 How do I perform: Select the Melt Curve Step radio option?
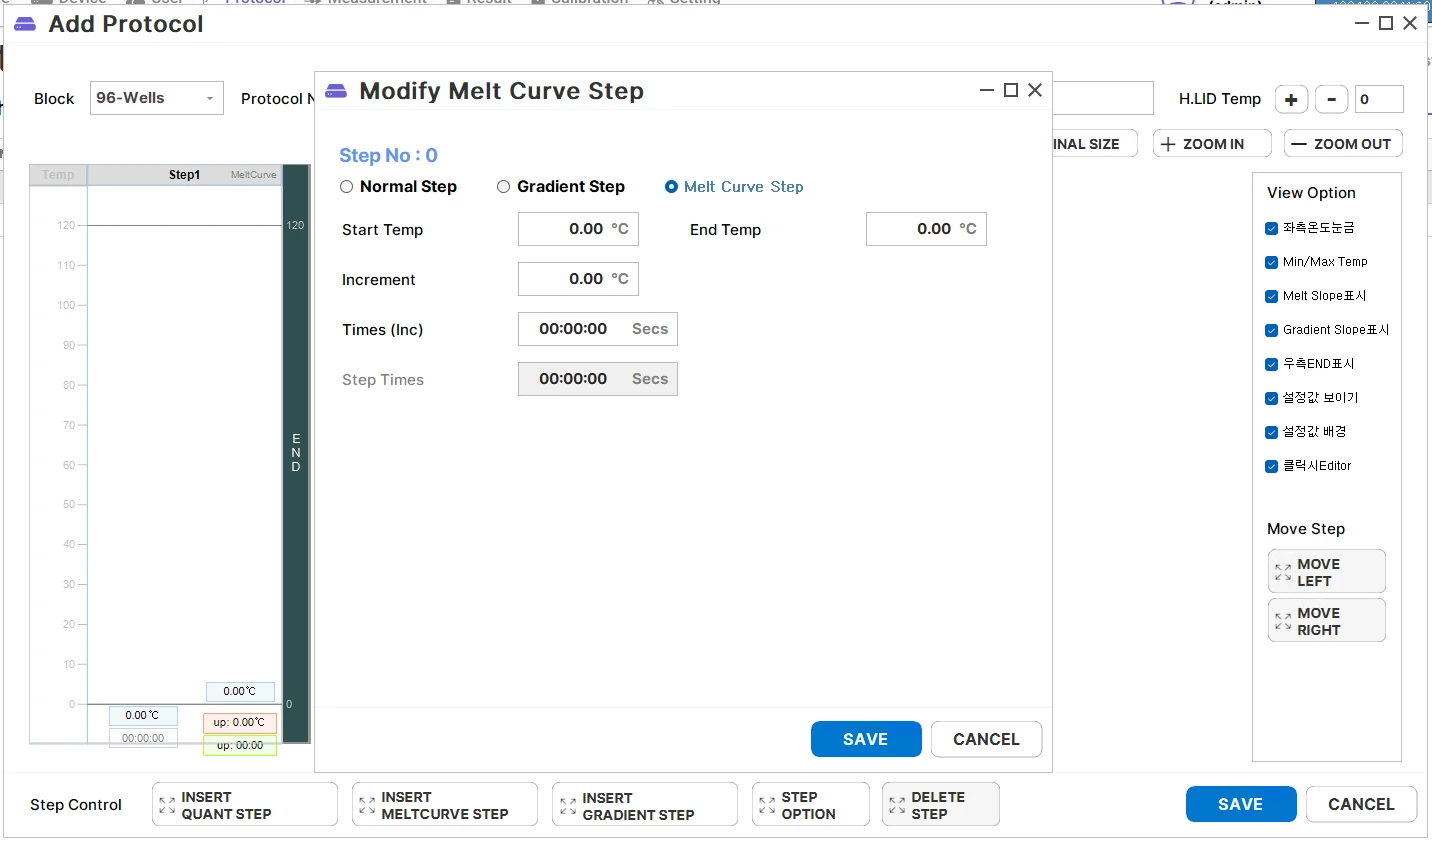pyautogui.click(x=671, y=187)
